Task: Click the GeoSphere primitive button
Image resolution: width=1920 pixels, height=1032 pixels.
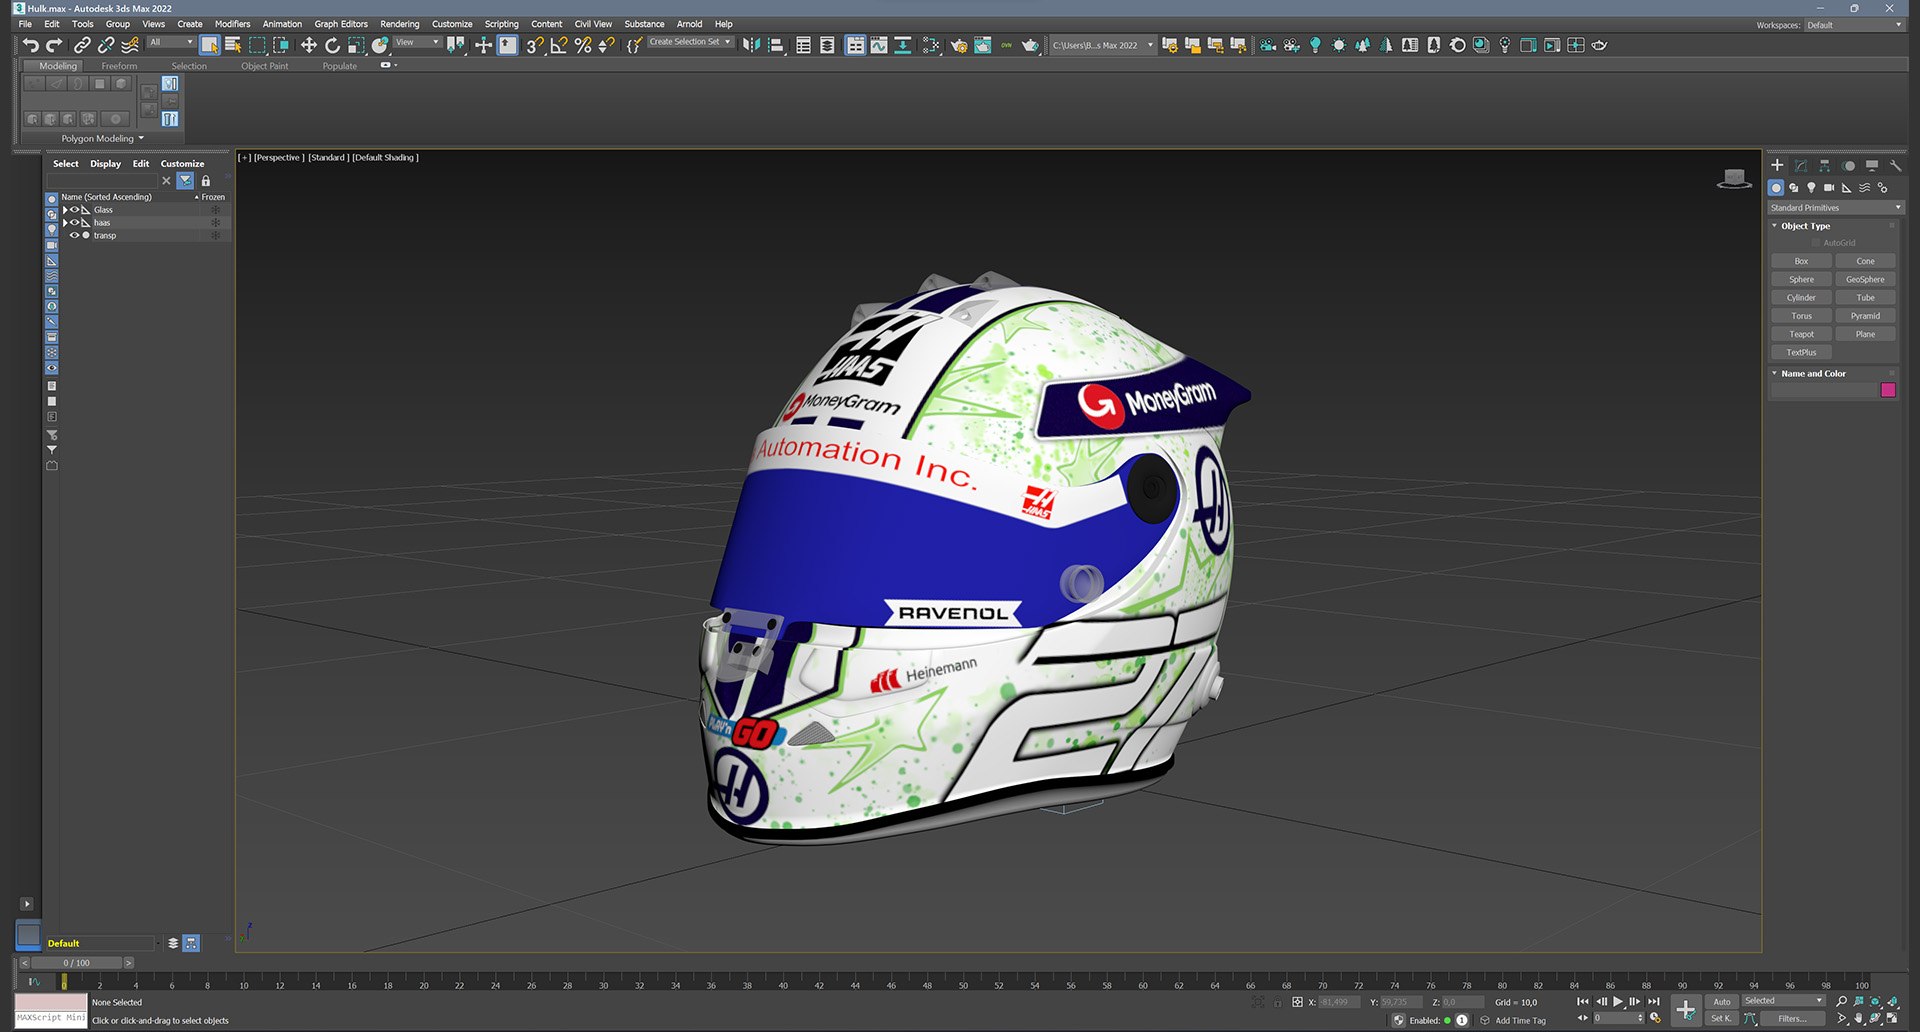Action: tap(1865, 279)
